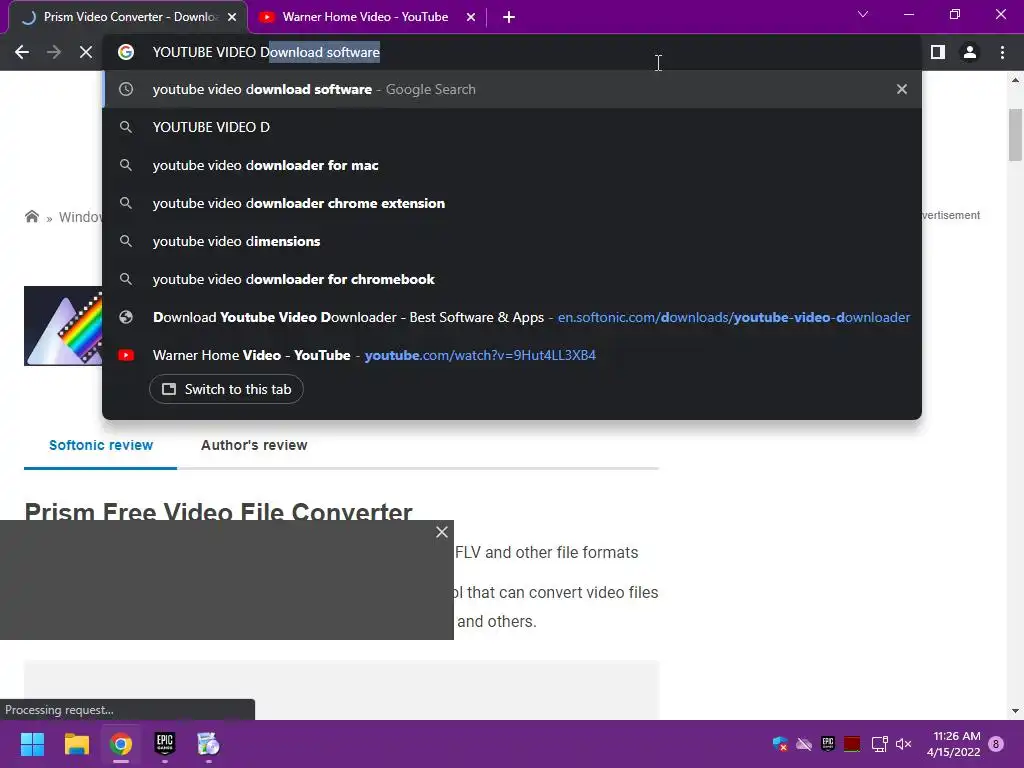The width and height of the screenshot is (1024, 768).
Task: Click the OneDrive tray icon
Action: click(804, 744)
